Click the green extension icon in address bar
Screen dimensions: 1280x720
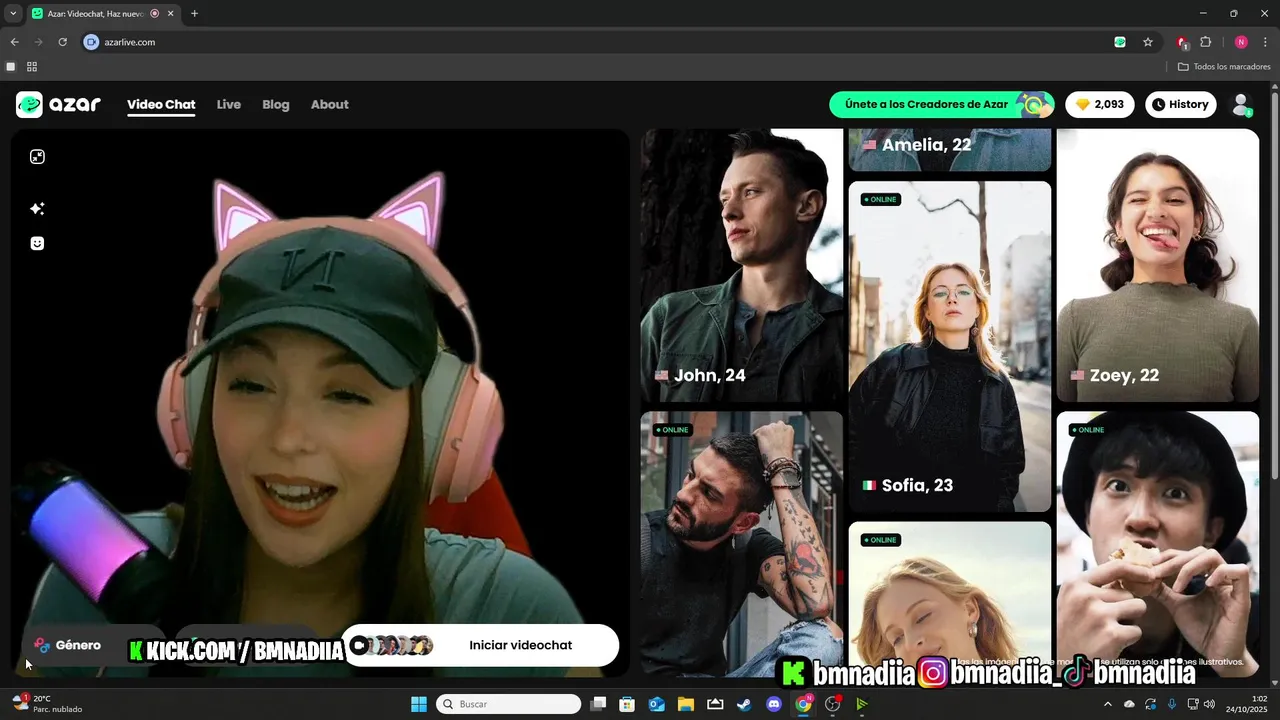1120,42
